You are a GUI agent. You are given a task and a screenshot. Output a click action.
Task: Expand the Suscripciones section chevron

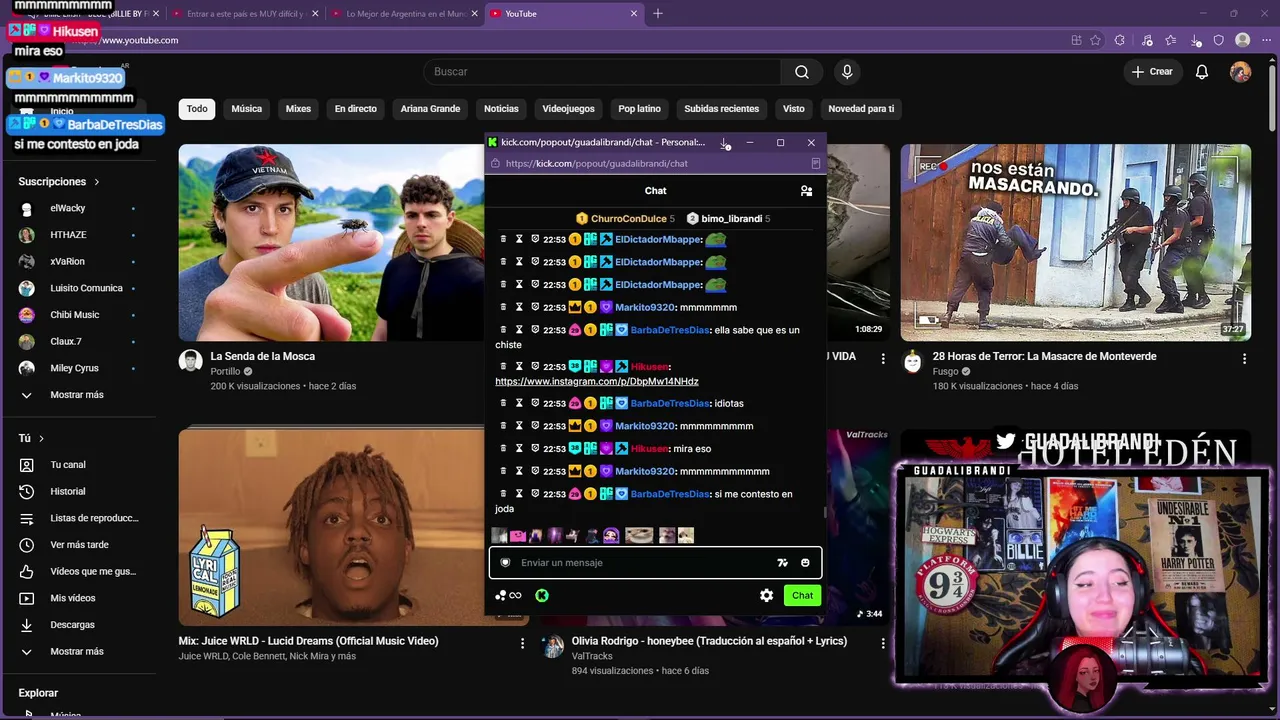[x=97, y=182]
